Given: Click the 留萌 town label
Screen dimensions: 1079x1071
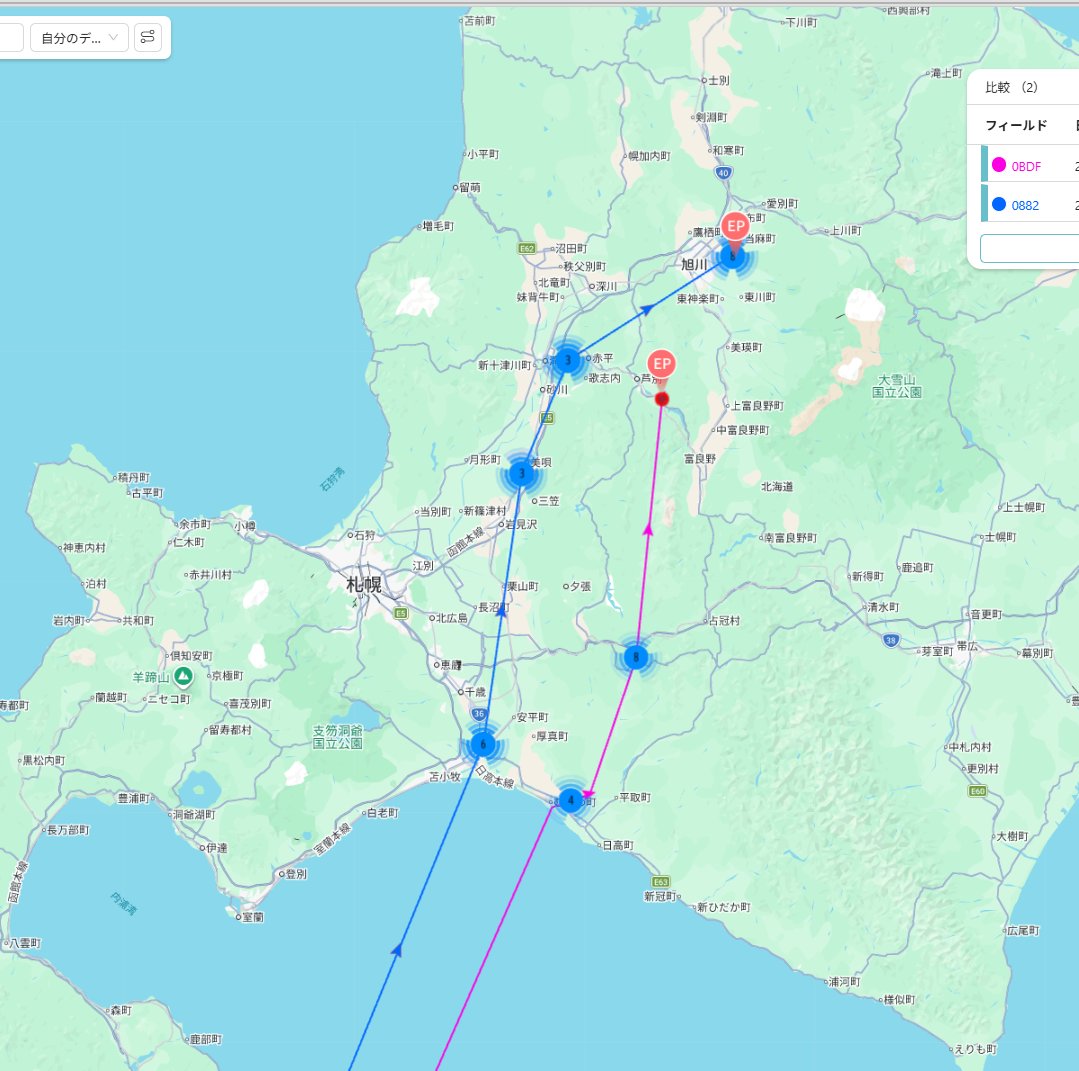Looking at the screenshot, I should 470,187.
